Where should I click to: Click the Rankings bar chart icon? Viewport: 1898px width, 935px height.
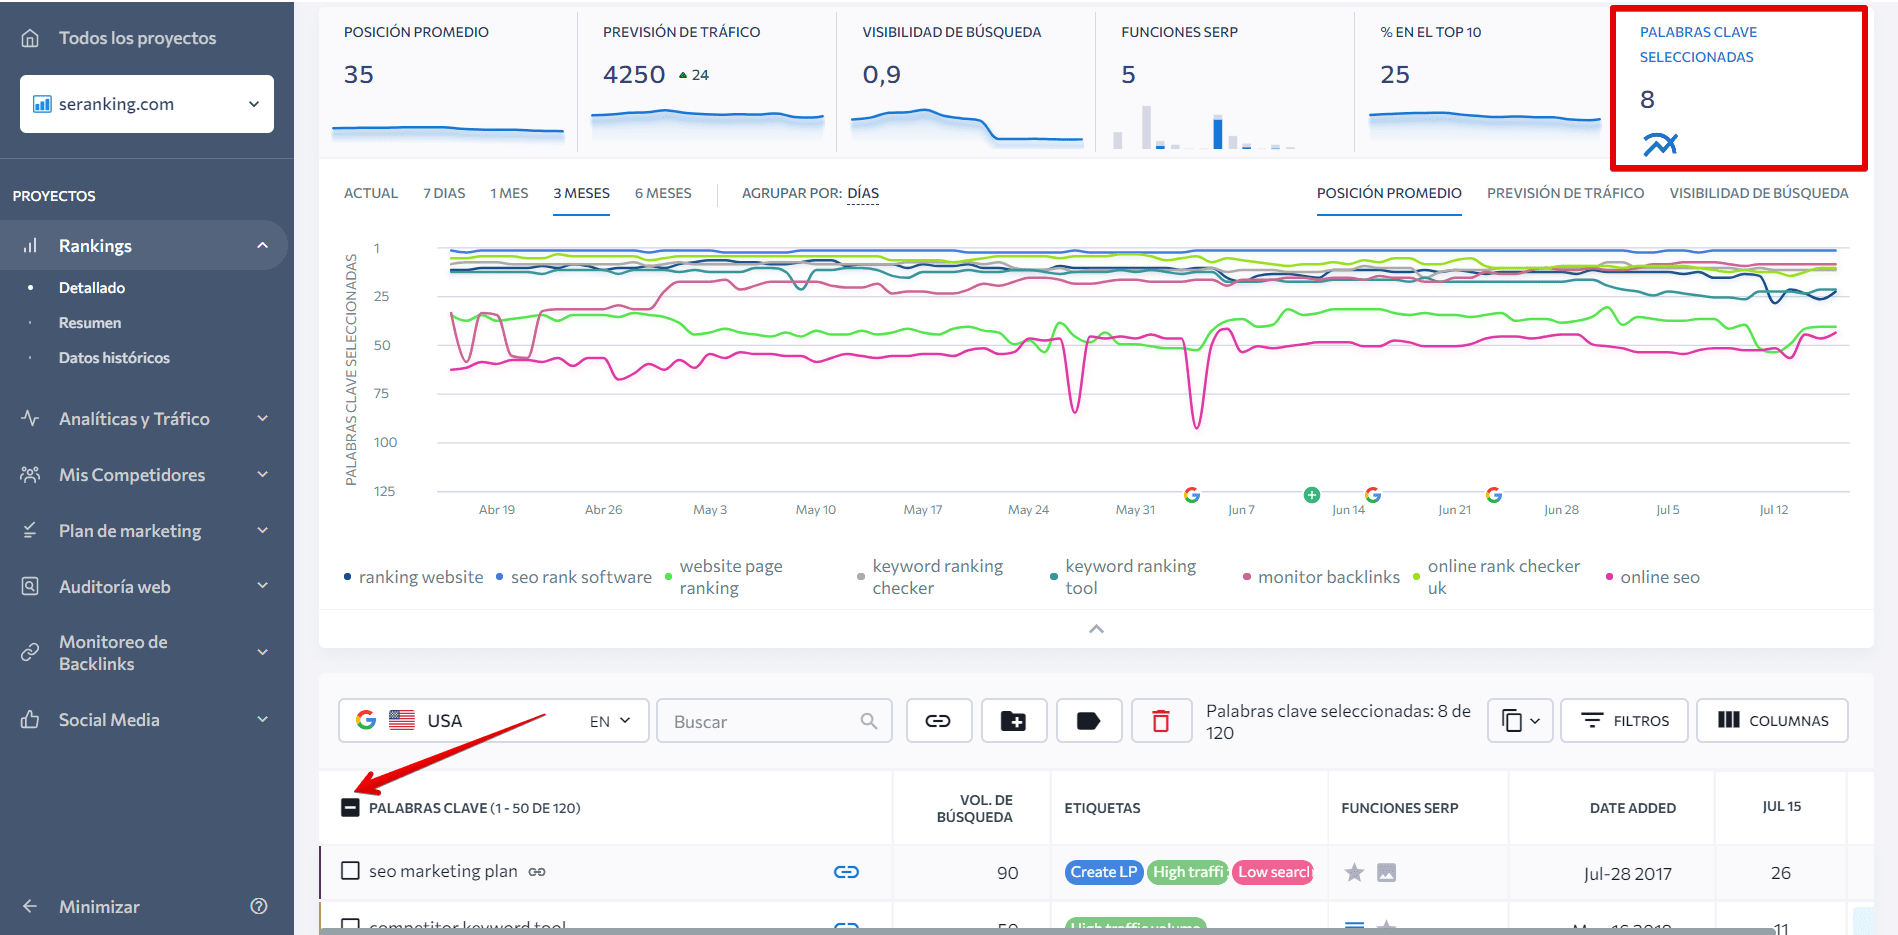pos(30,245)
